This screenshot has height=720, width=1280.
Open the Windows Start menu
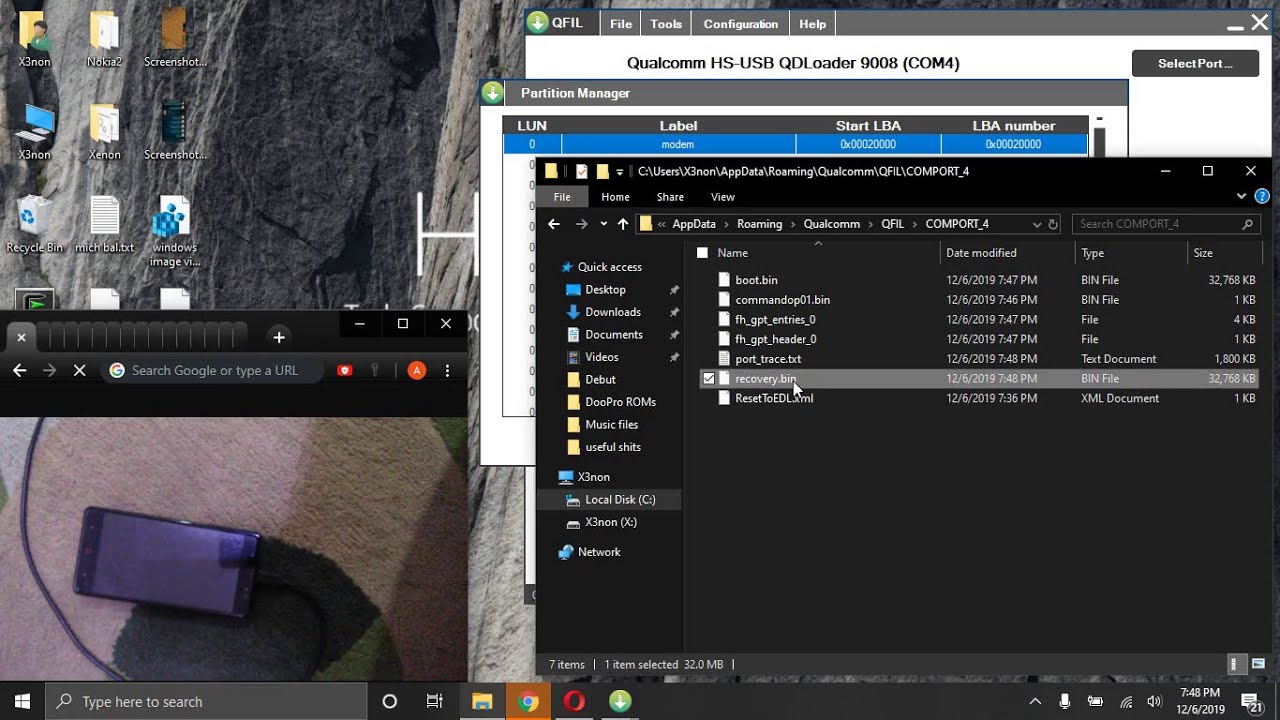[22, 701]
